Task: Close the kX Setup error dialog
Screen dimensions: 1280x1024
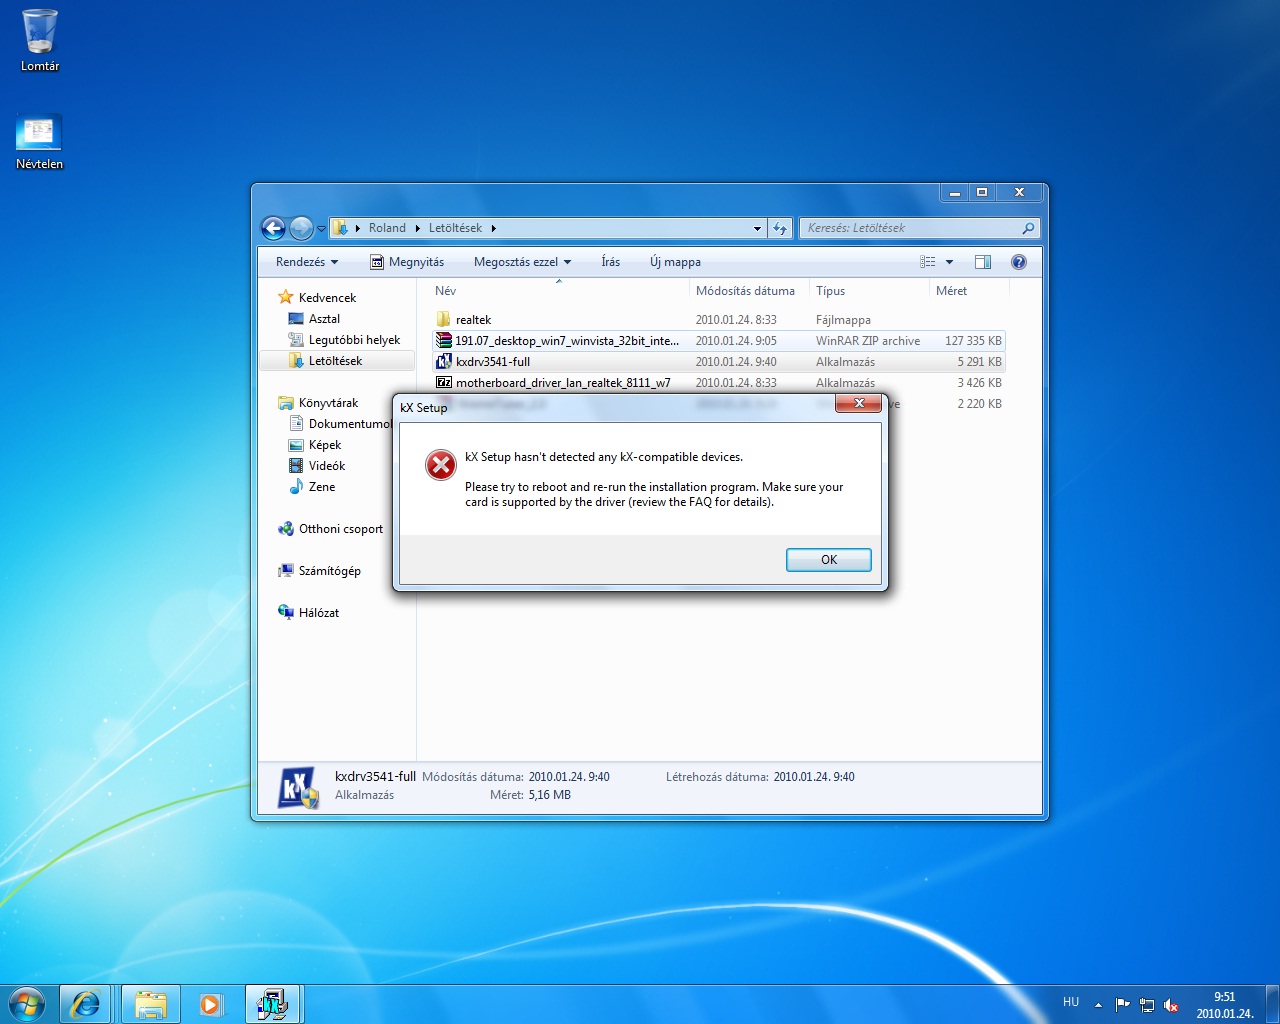Action: tap(859, 403)
